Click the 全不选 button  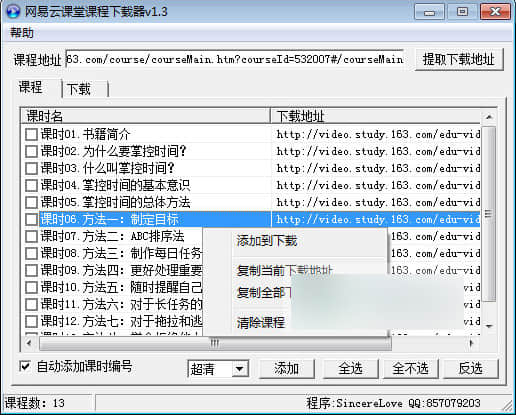tap(410, 368)
